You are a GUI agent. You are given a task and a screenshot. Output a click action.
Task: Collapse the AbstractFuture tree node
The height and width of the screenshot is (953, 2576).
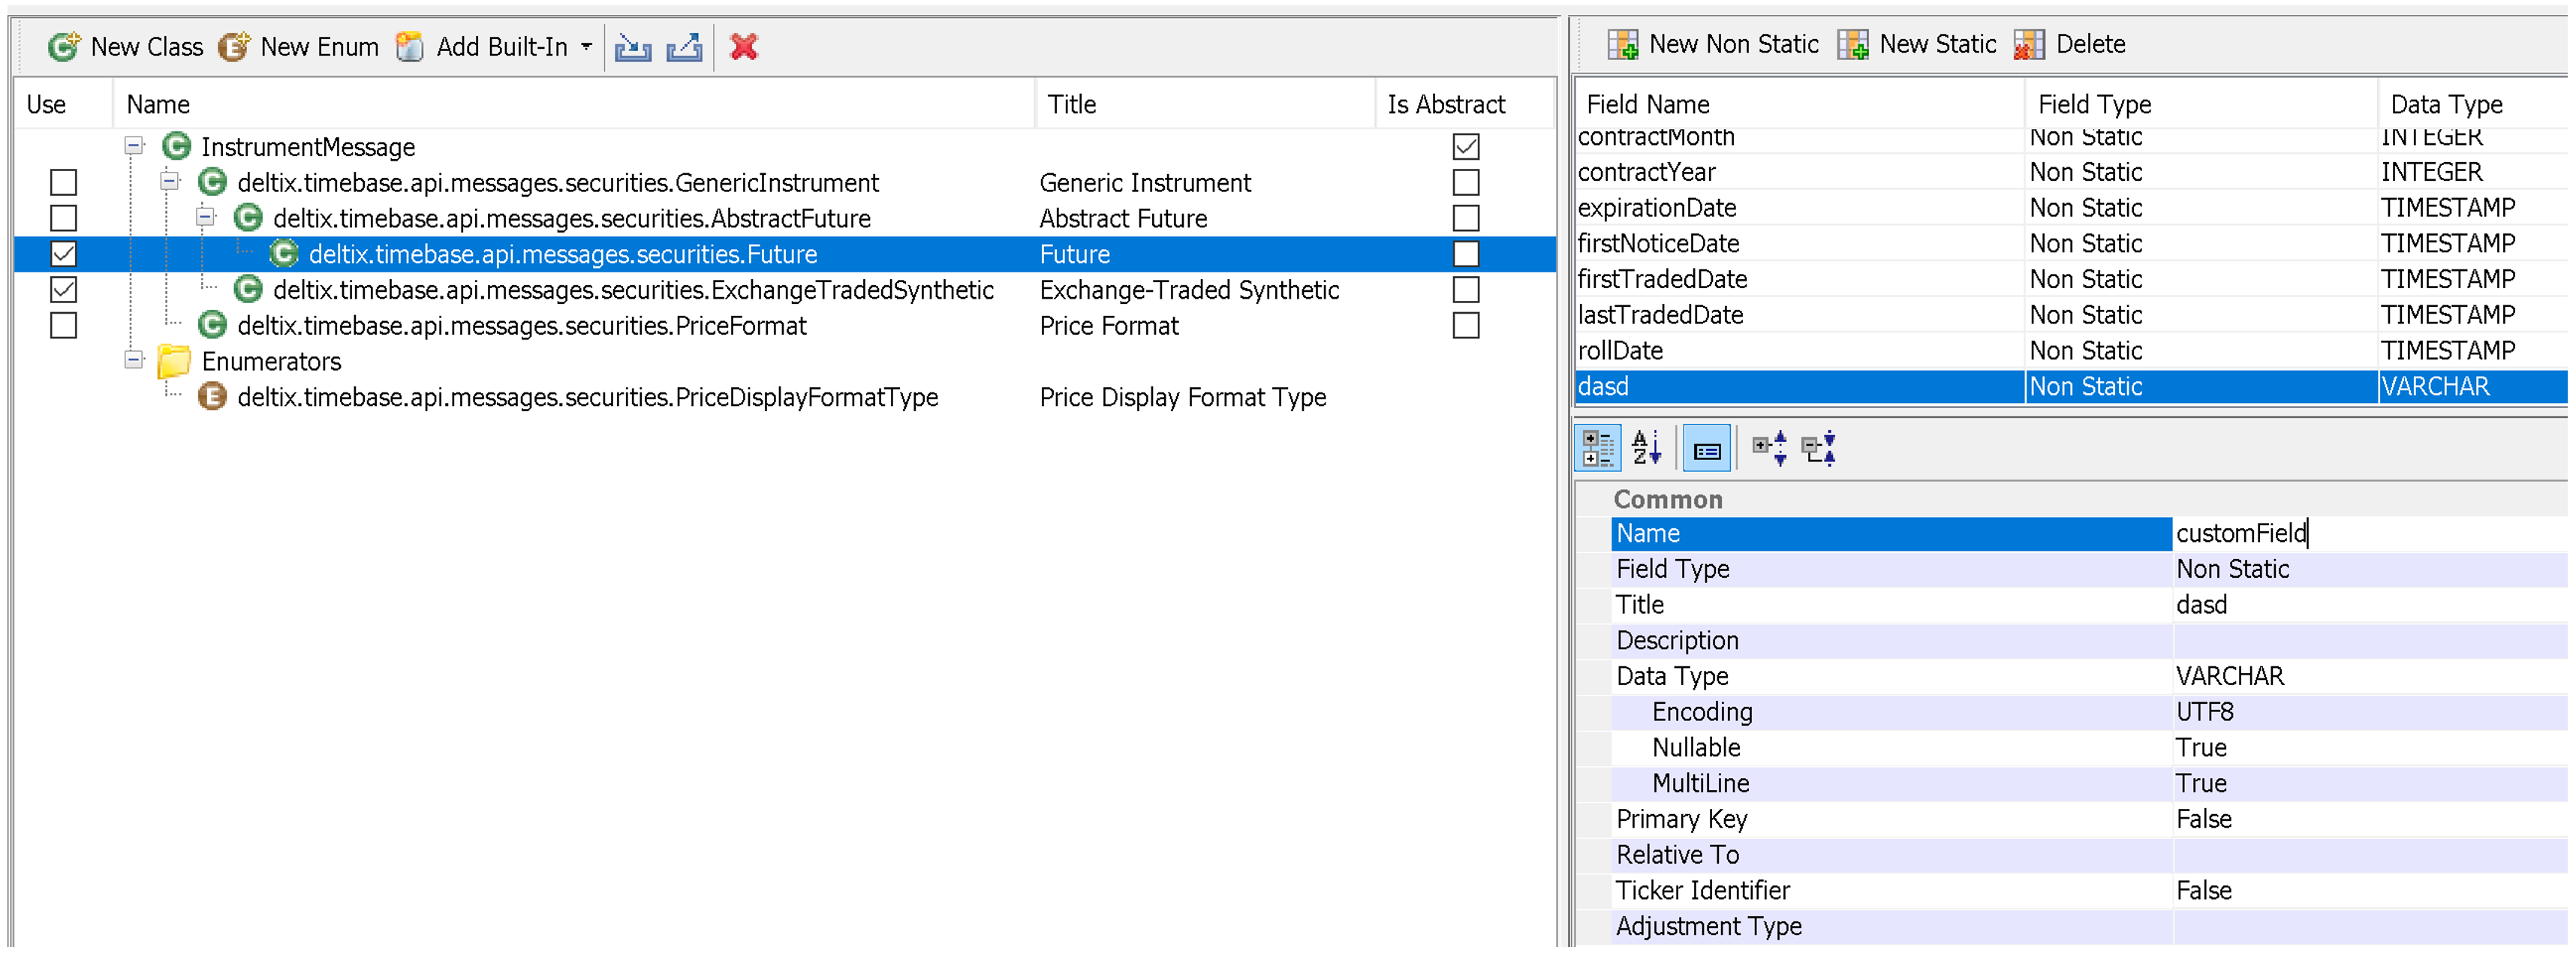[x=205, y=217]
